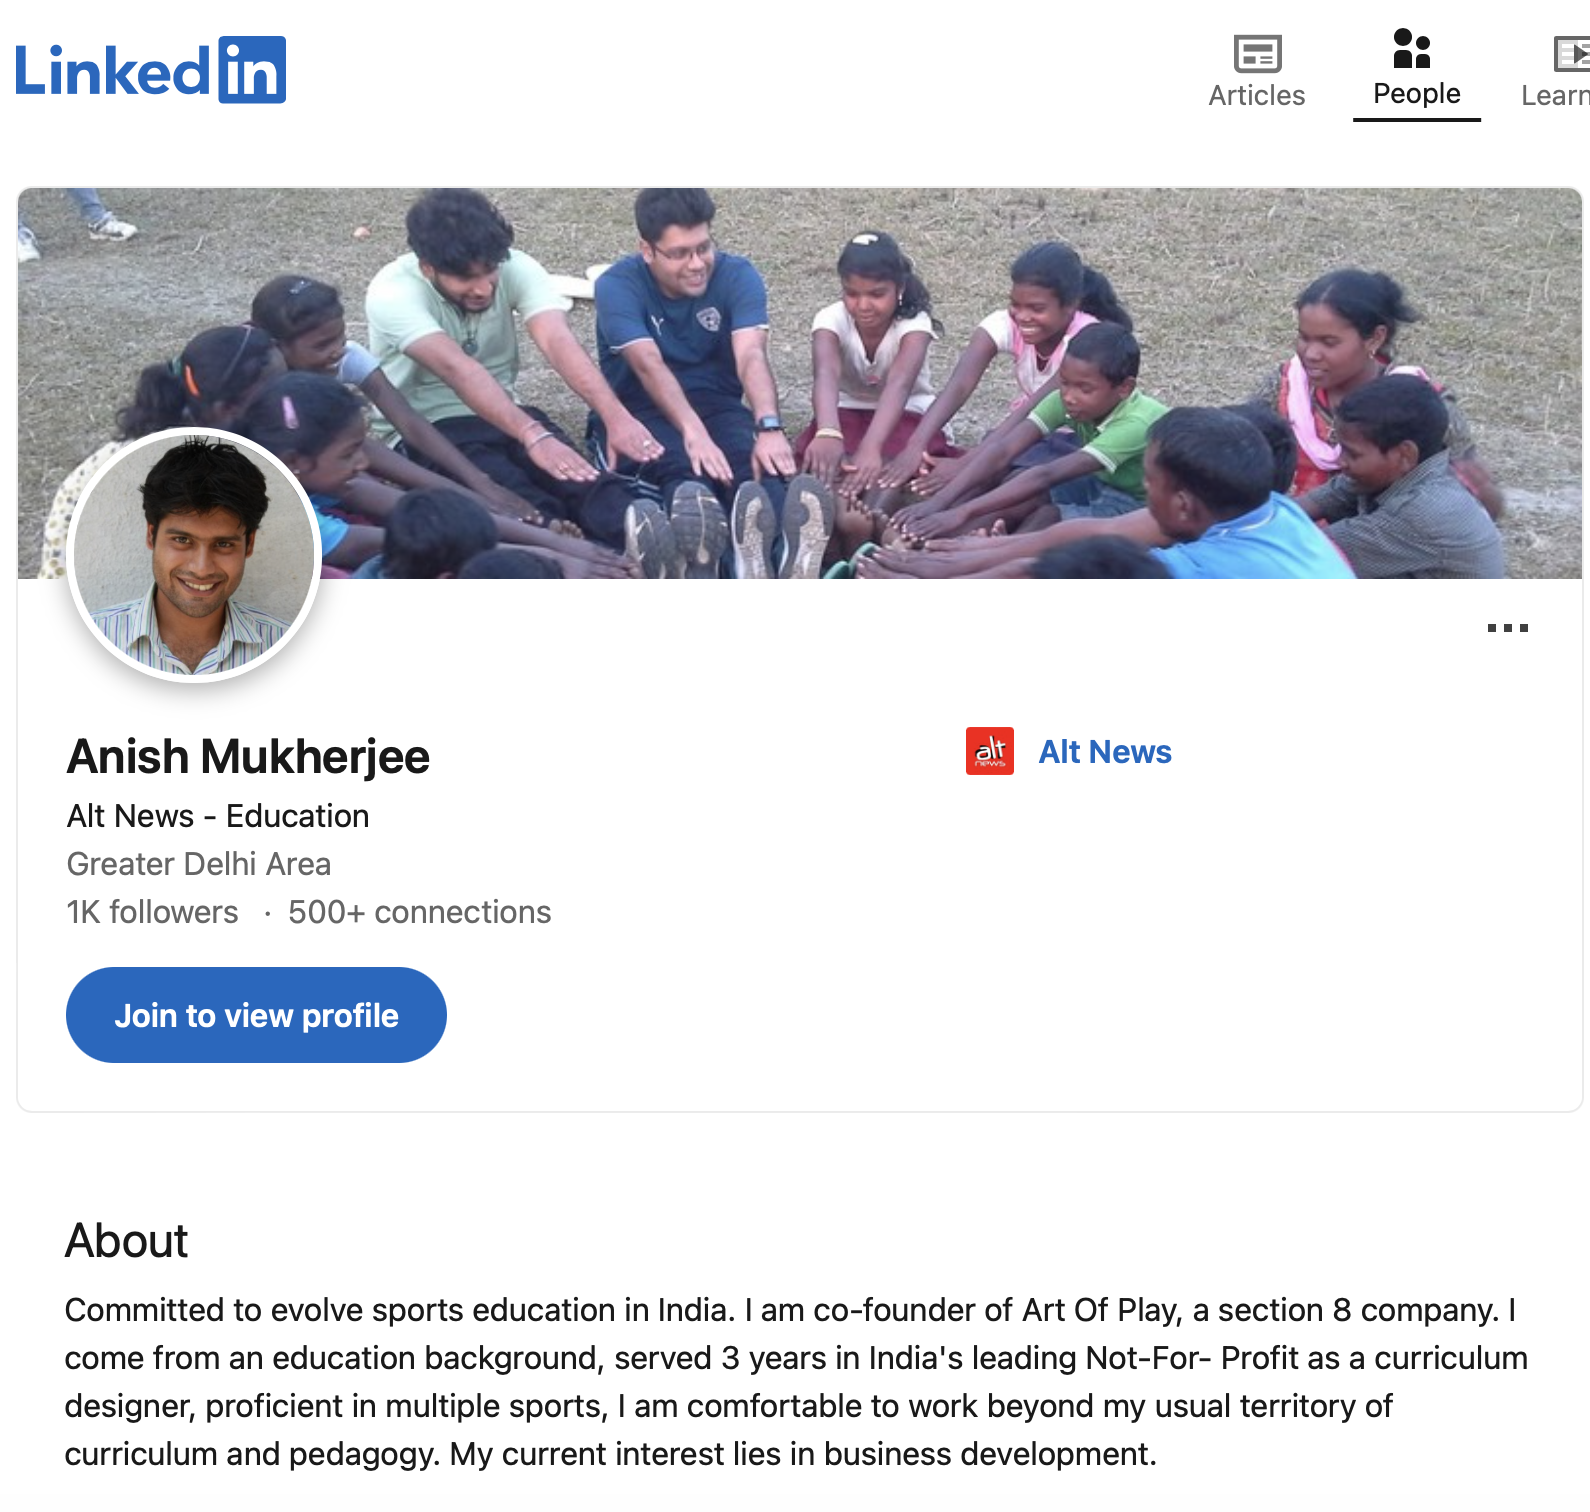Click the red Alt News logo
1590x1512 pixels.
pos(989,751)
